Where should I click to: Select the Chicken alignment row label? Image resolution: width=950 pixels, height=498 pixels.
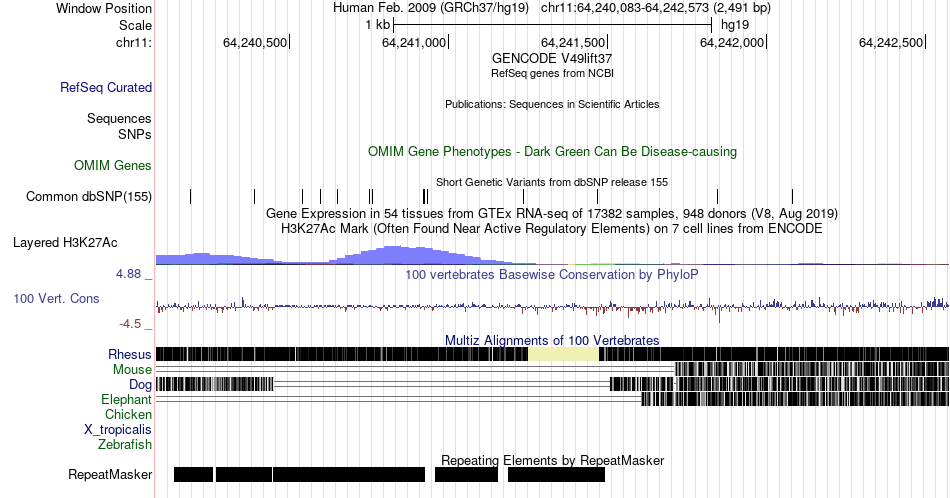click(x=128, y=414)
